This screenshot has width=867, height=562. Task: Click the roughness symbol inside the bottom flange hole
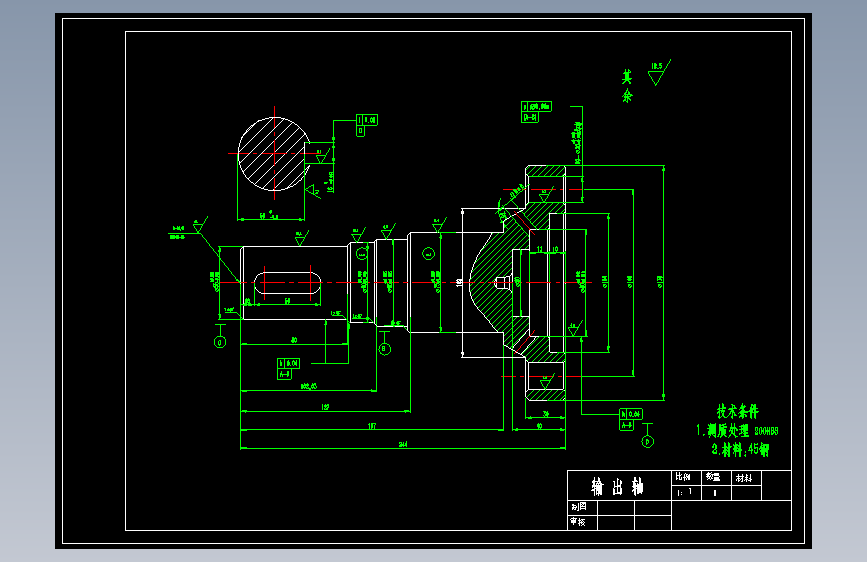546,382
